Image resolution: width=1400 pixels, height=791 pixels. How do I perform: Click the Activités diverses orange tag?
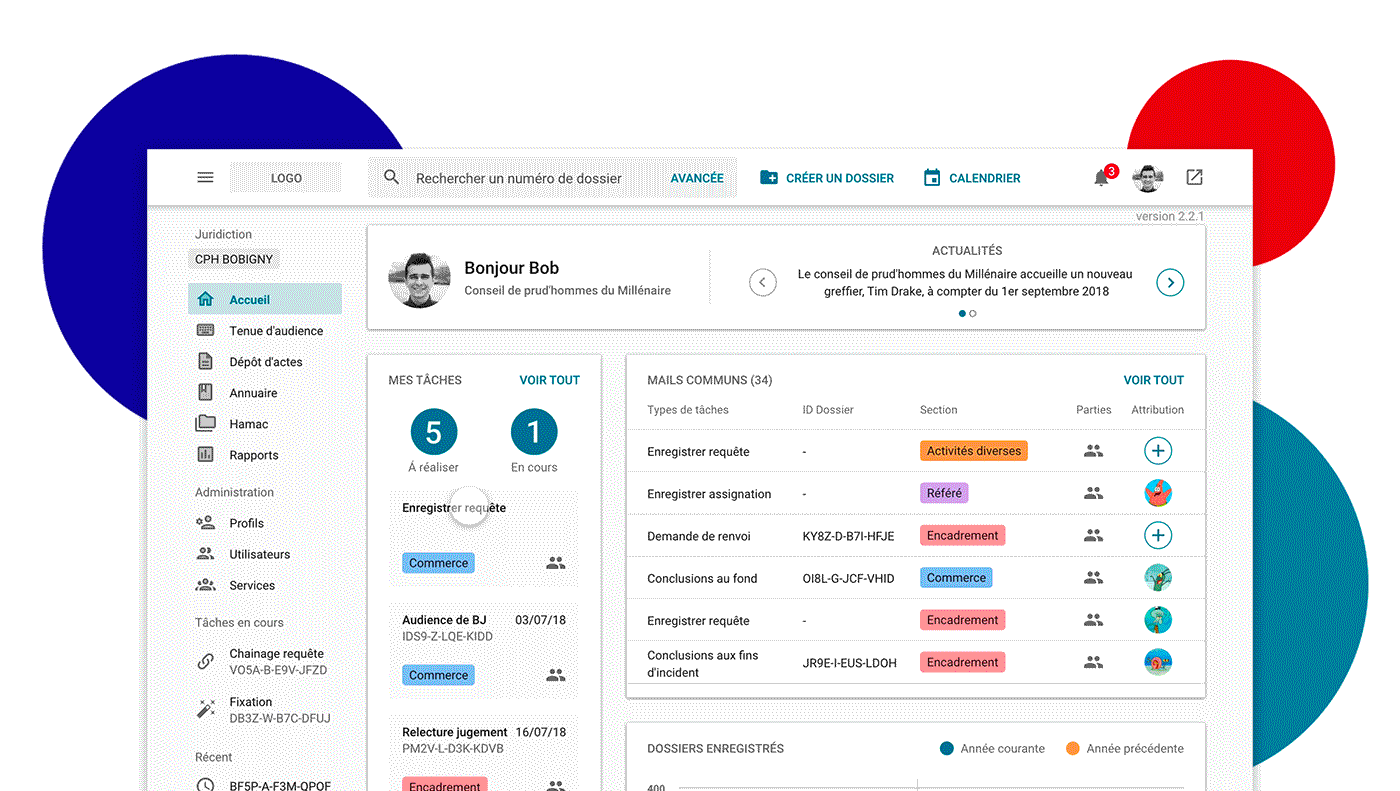974,451
